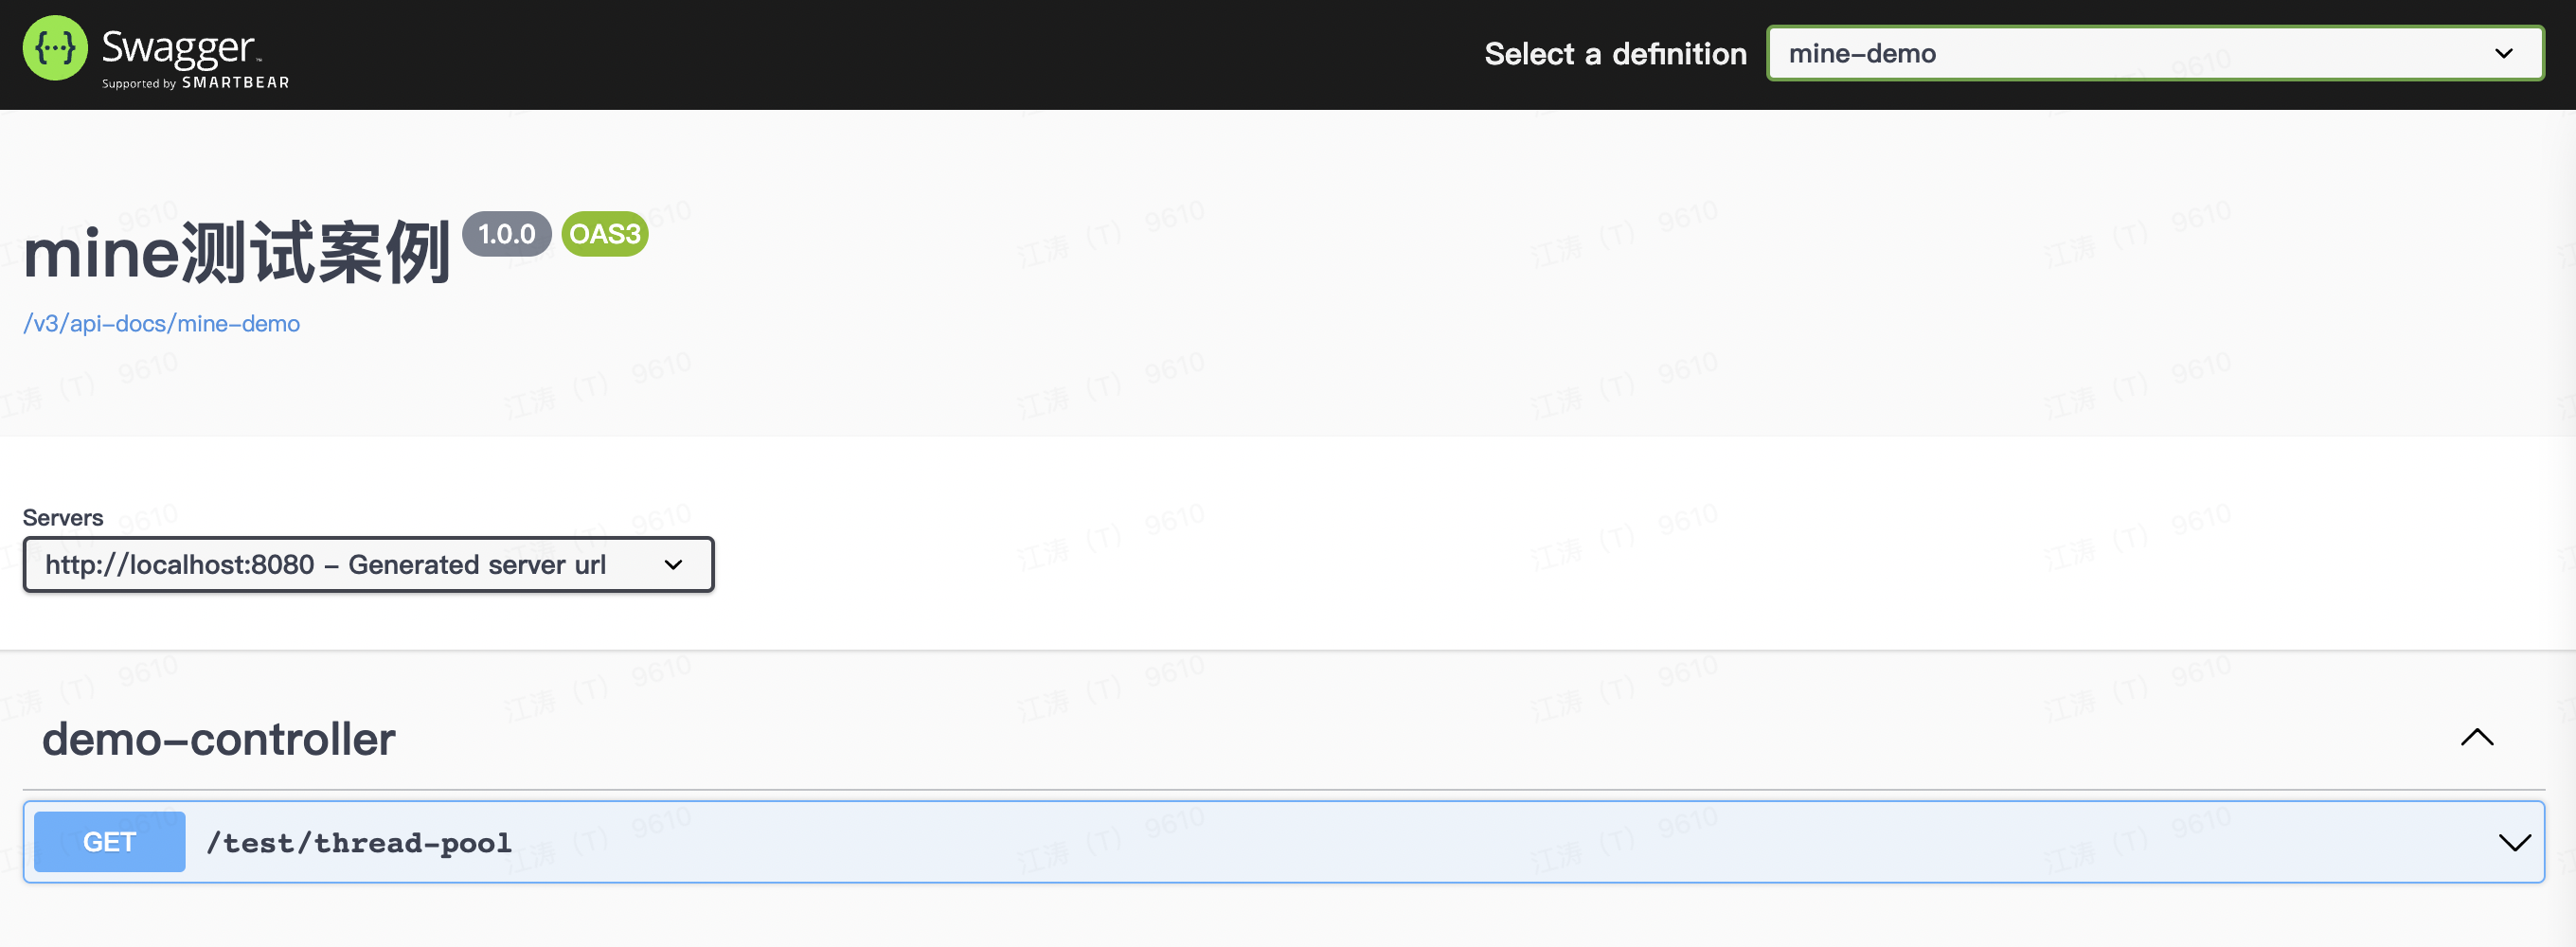The image size is (2576, 947).
Task: Click the /test/thread-pool endpoint path
Action: click(358, 843)
